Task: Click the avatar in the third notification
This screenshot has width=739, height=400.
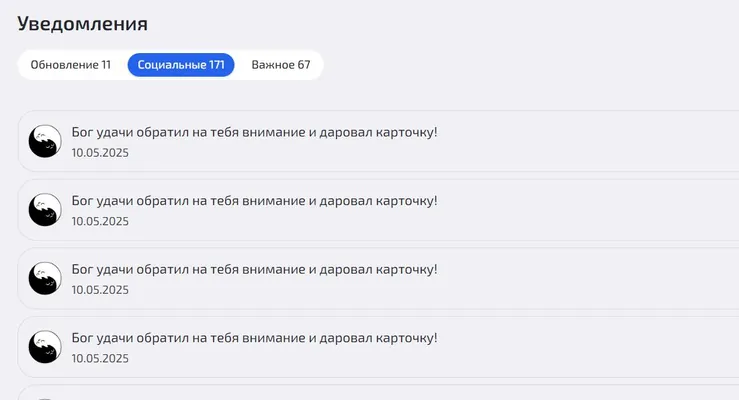Action: (x=45, y=278)
